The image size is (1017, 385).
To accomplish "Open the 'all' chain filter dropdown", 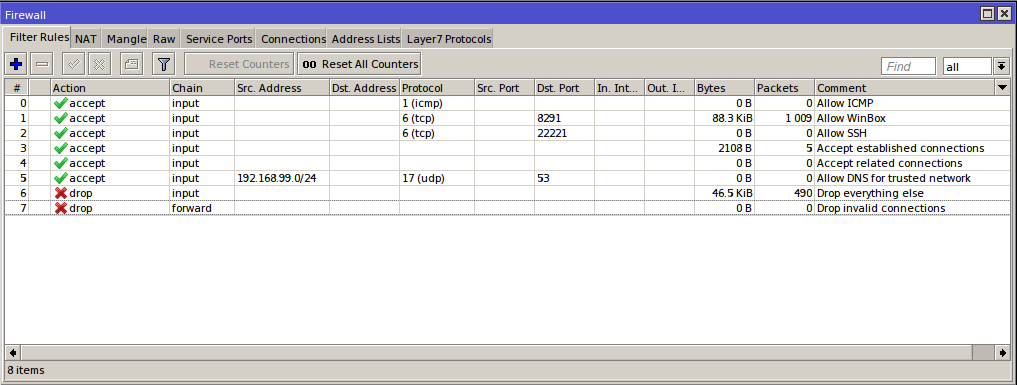I will point(1002,66).
